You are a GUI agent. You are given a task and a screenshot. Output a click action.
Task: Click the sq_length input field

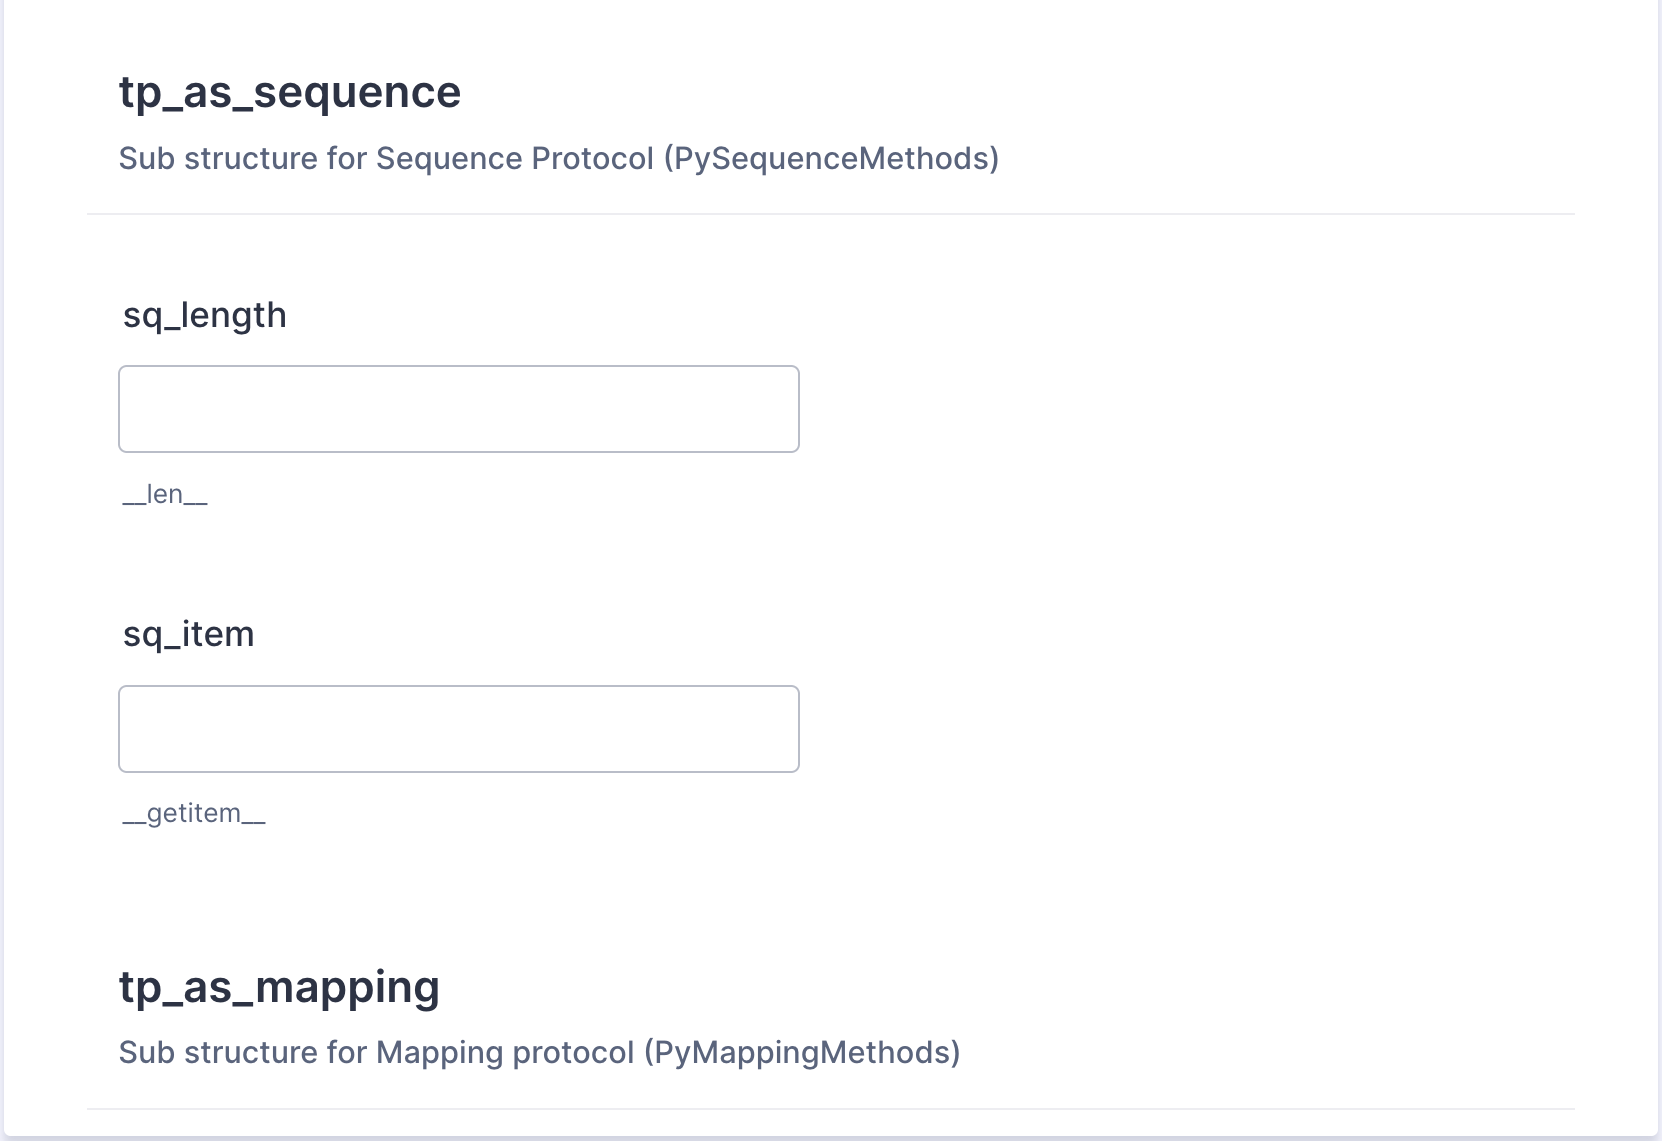point(458,409)
